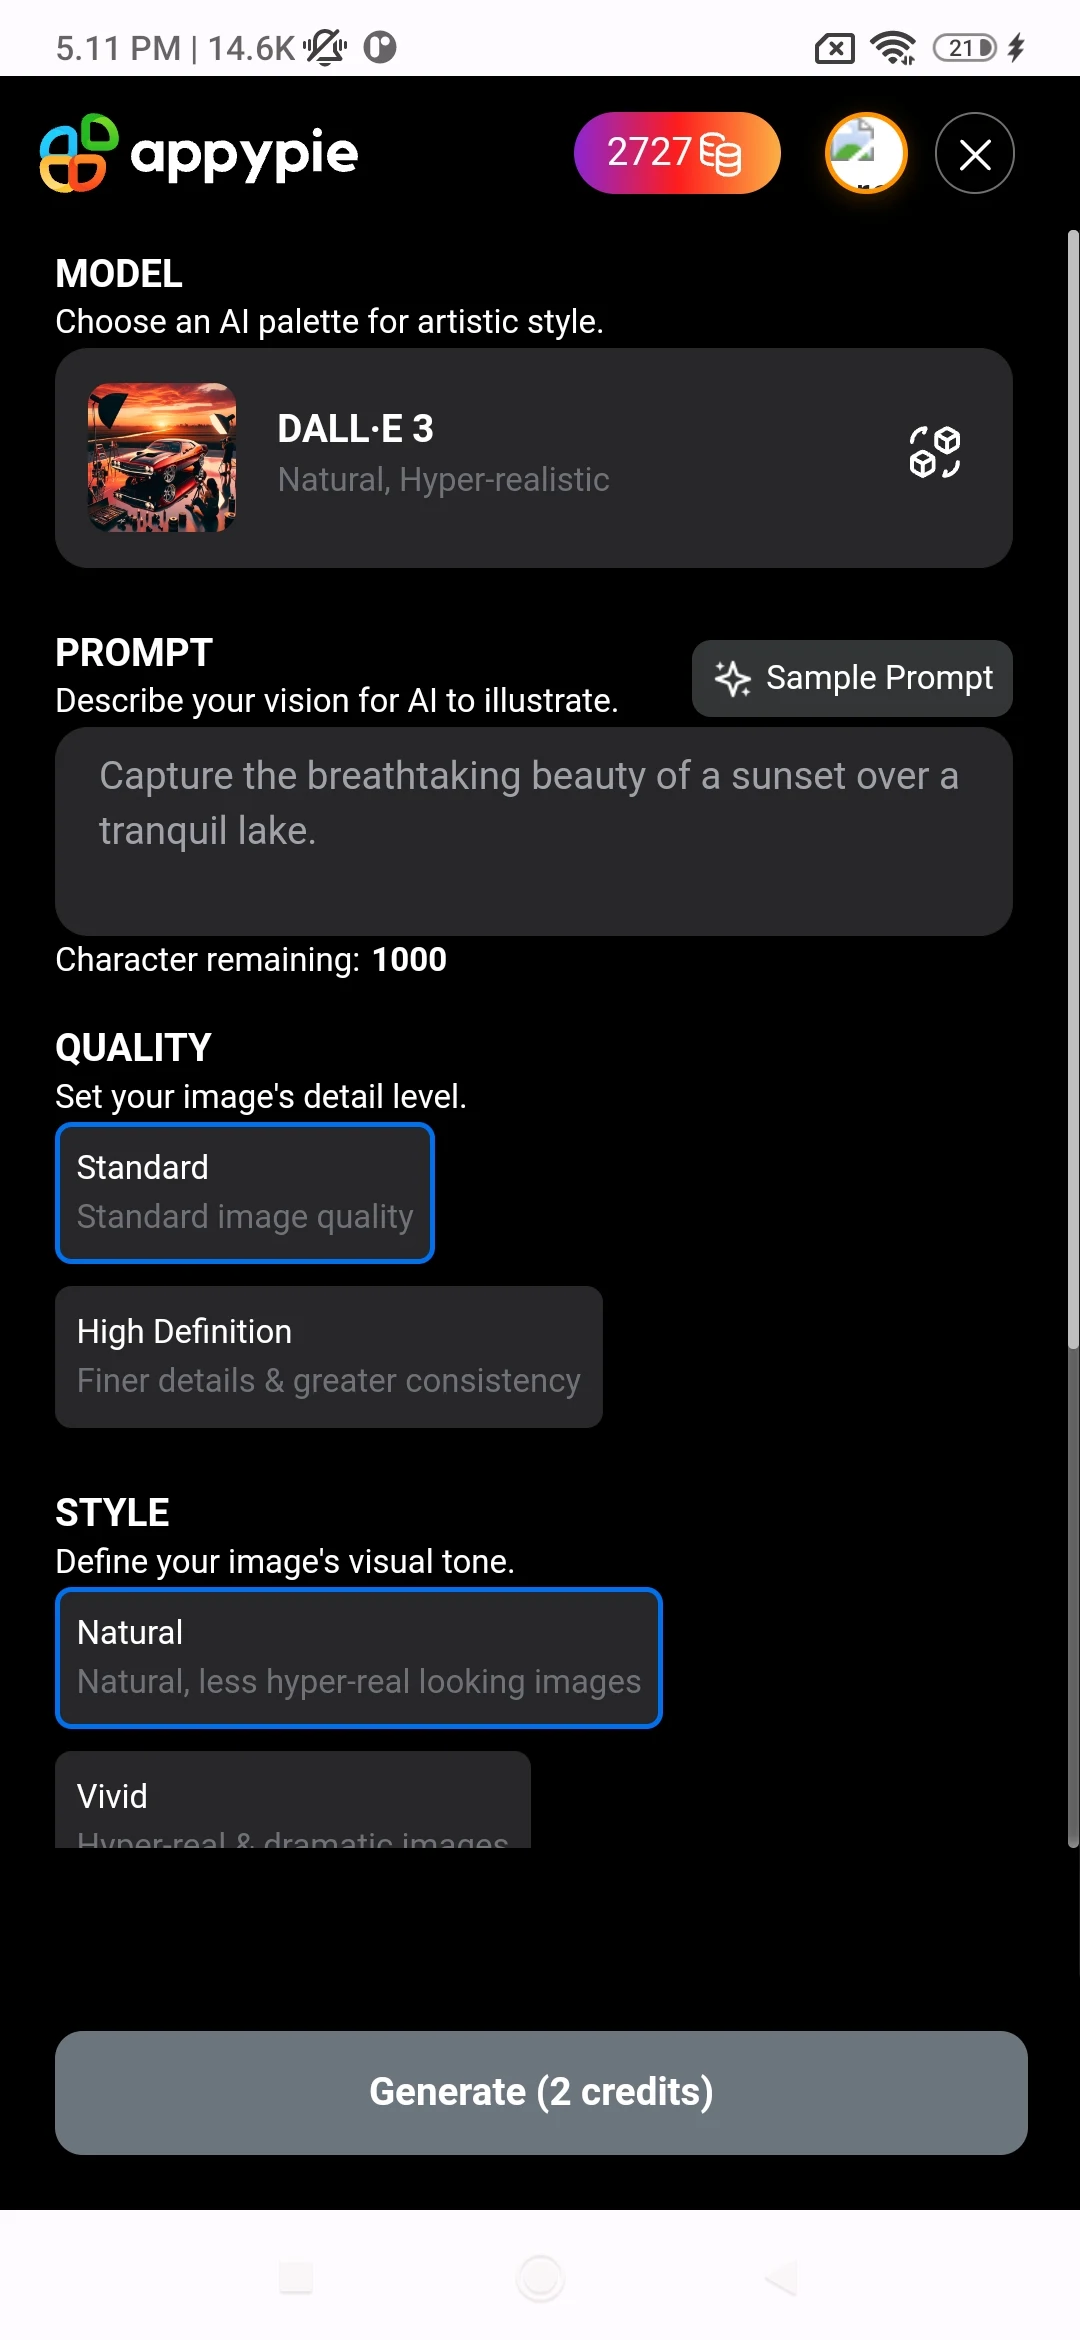Tap the Wi-Fi status bar icon
Screen dimensions: 1080x2340
coord(893,44)
